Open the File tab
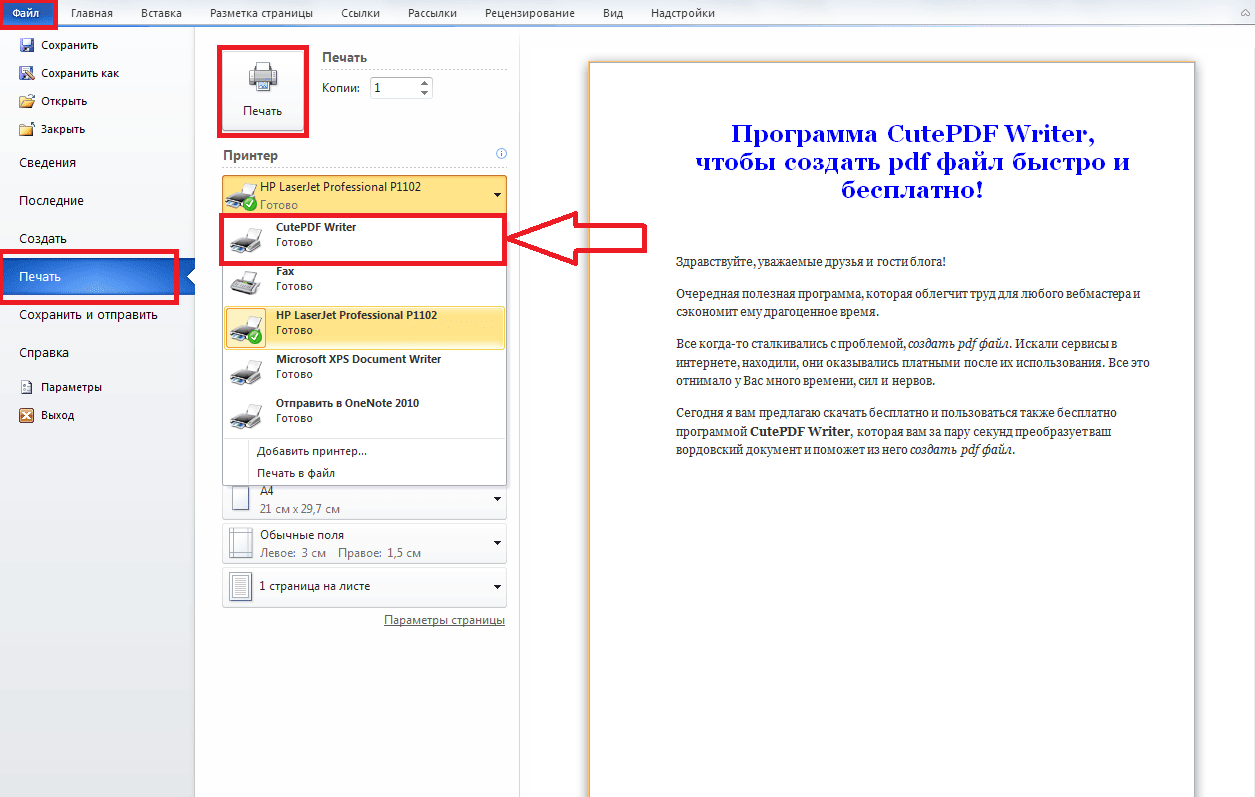Viewport: 1255px width, 797px height. [x=27, y=13]
